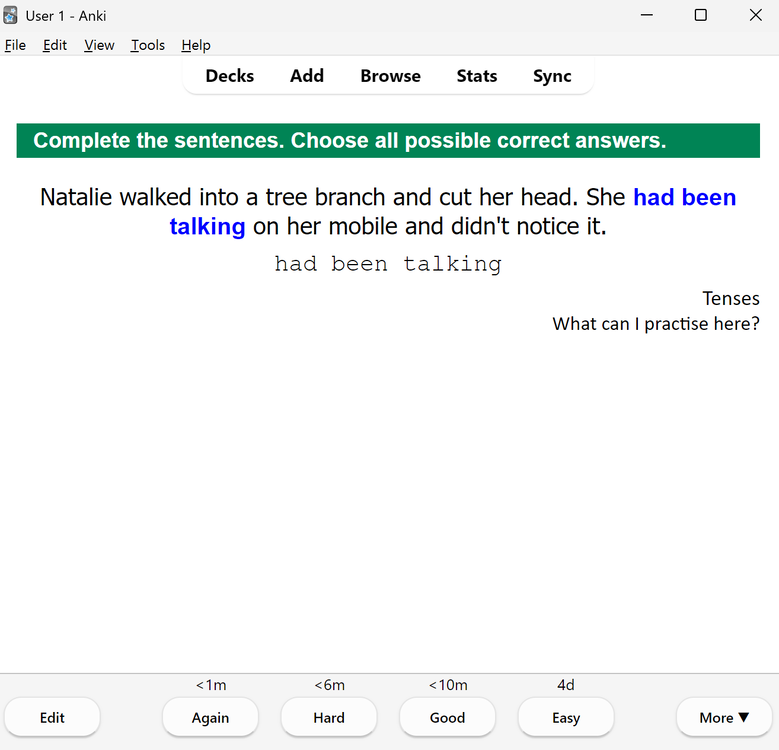Open the Browse card browser

click(x=390, y=76)
